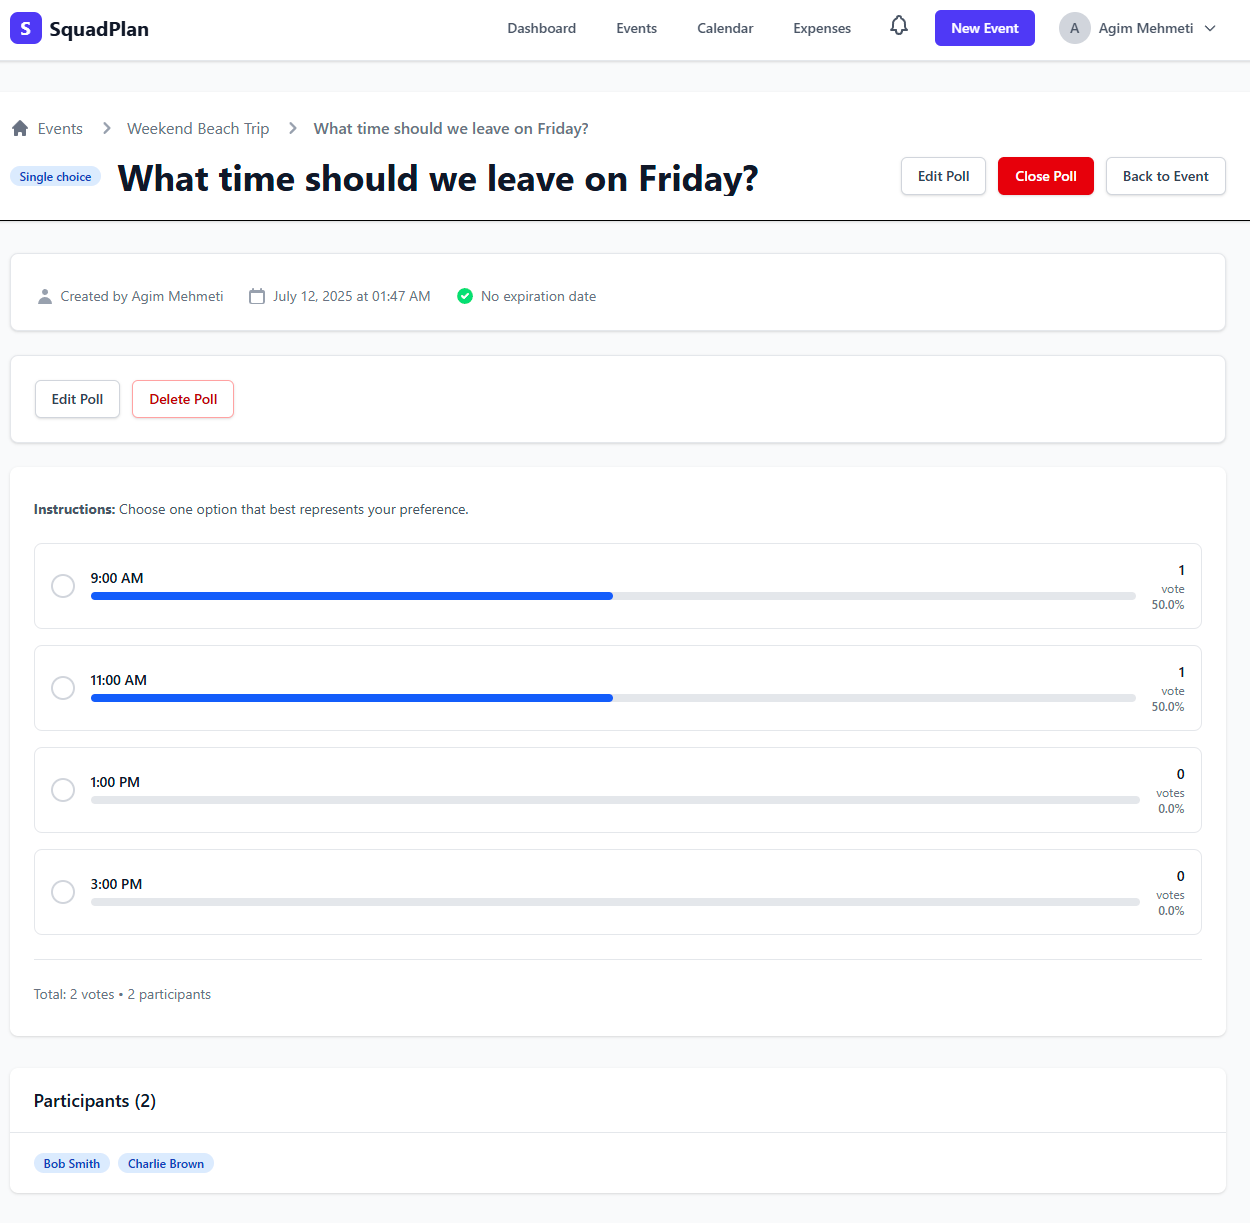The width and height of the screenshot is (1250, 1223).
Task: Click the Single choice badge
Action: pyautogui.click(x=55, y=176)
